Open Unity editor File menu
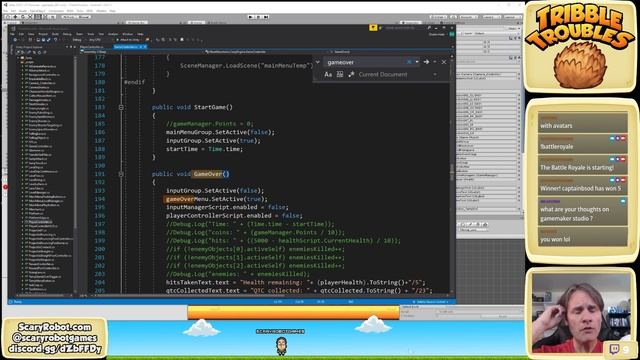 [5, 11]
